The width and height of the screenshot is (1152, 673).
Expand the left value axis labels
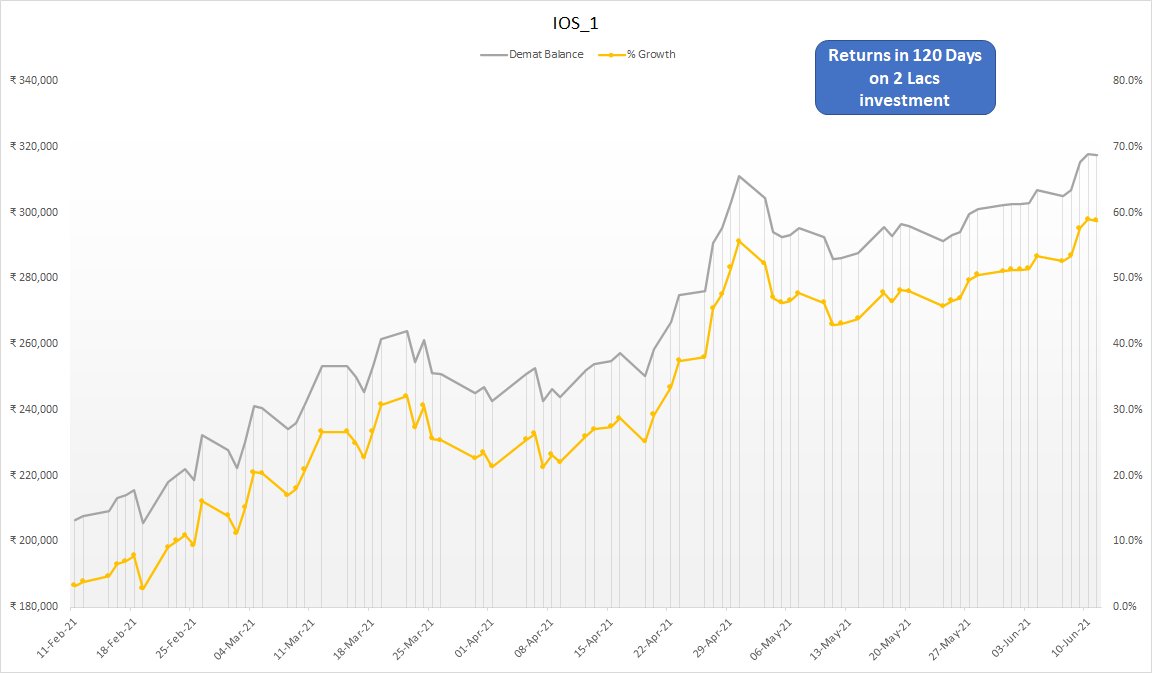pyautogui.click(x=35, y=342)
